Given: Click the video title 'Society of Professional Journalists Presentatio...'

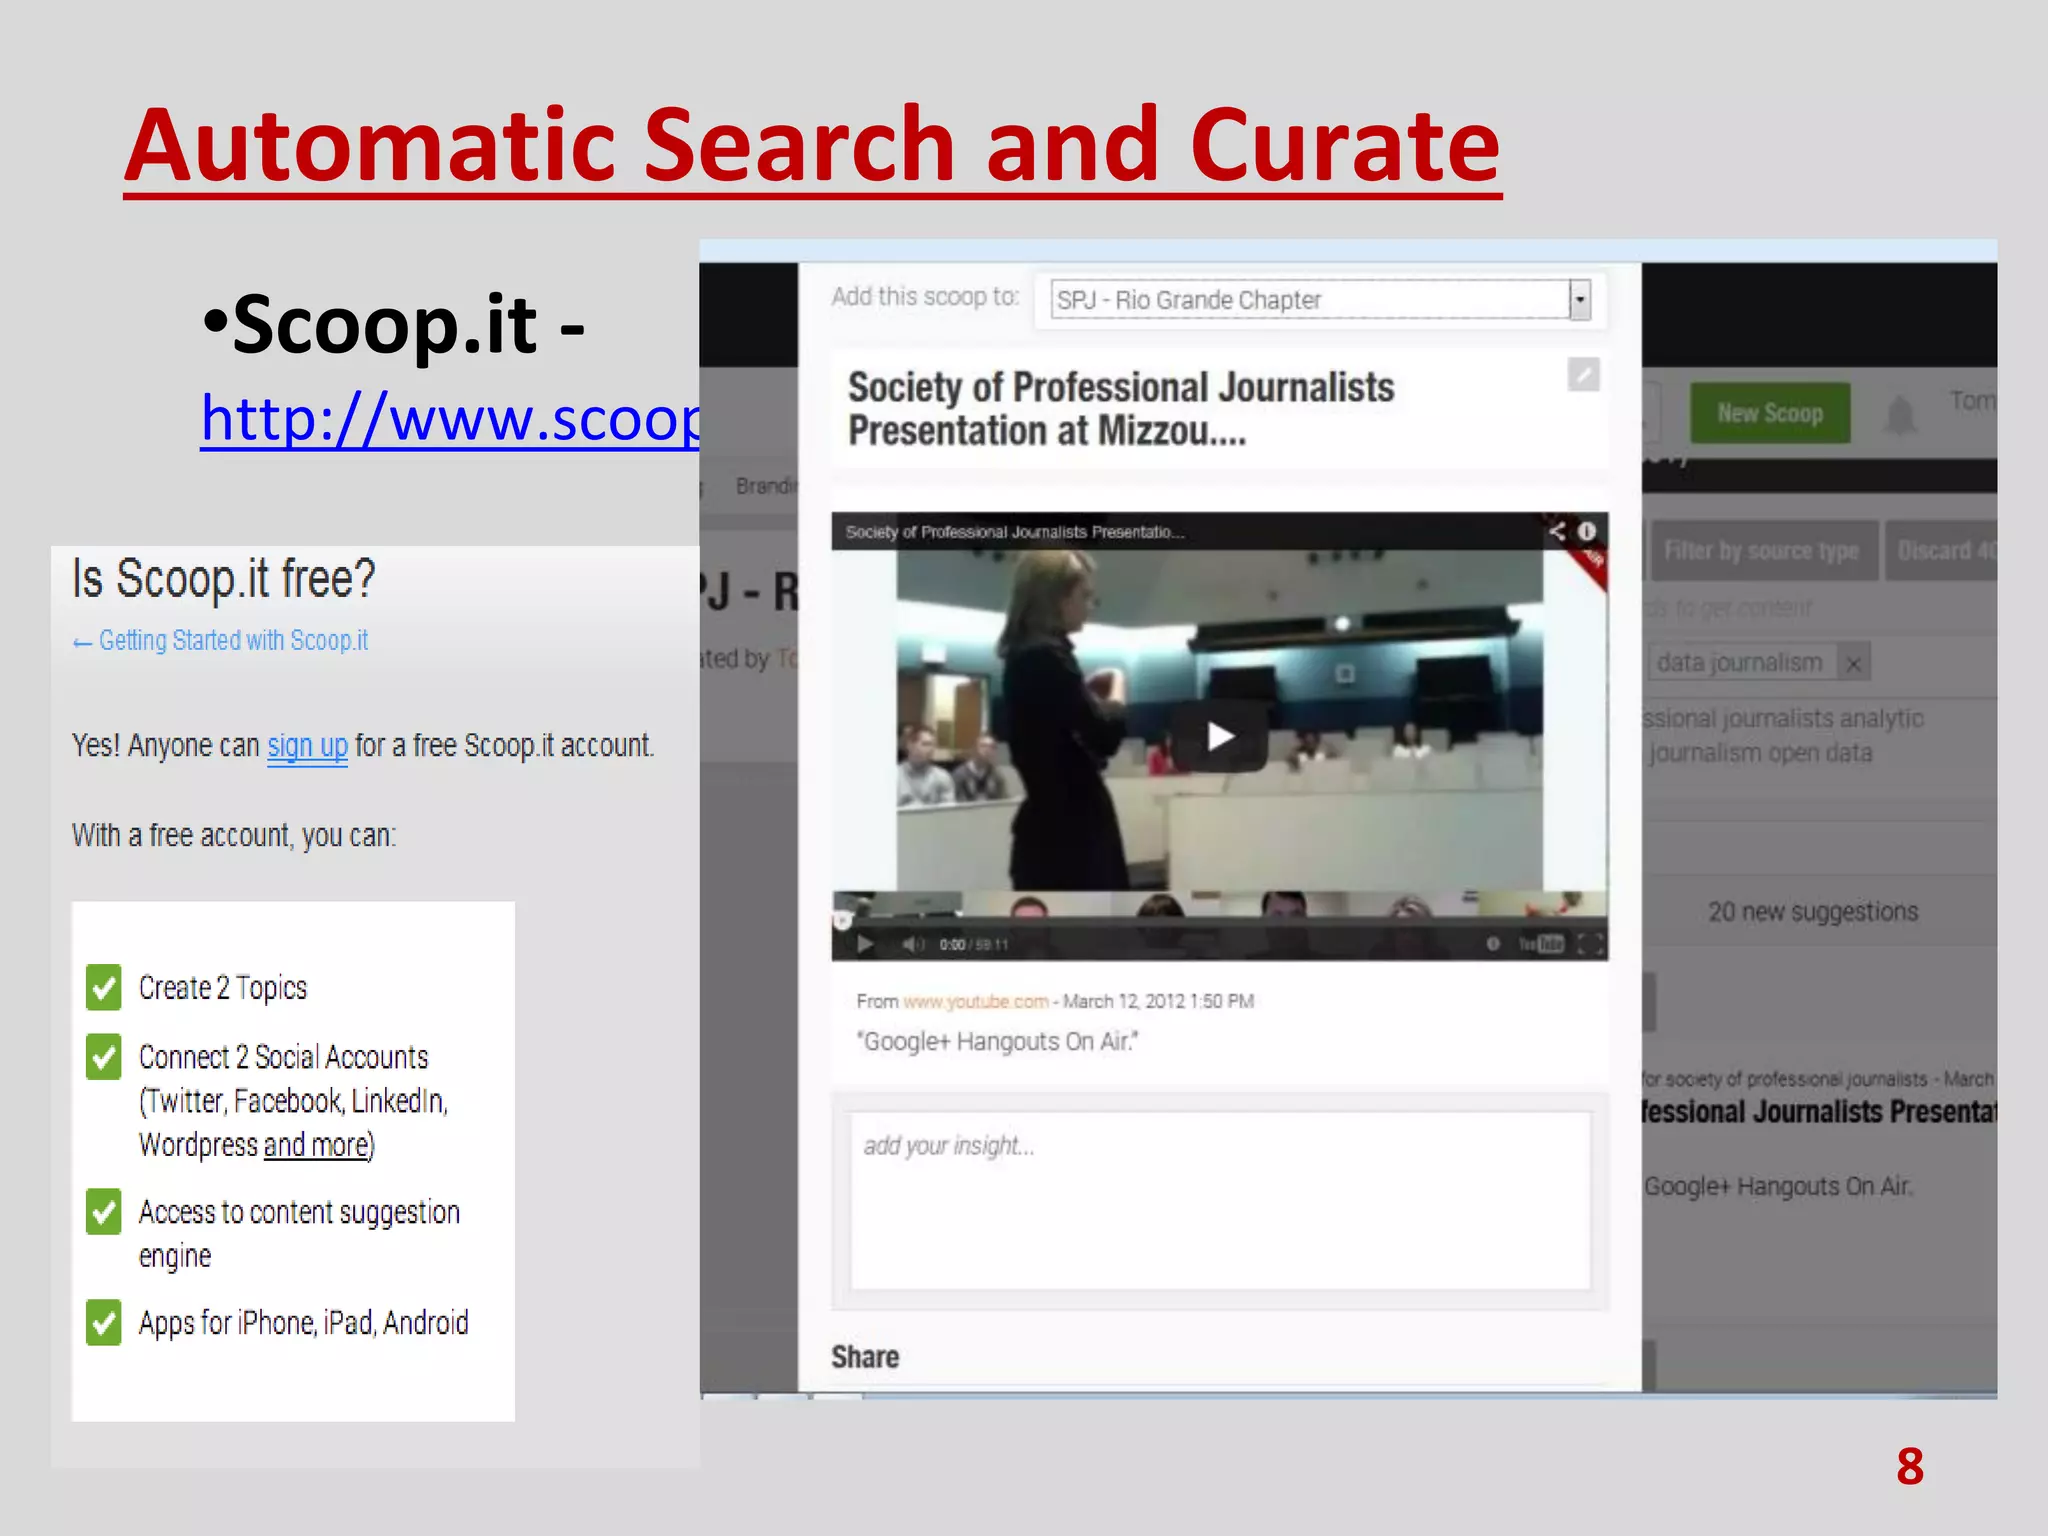Looking at the screenshot, I should coord(1015,532).
